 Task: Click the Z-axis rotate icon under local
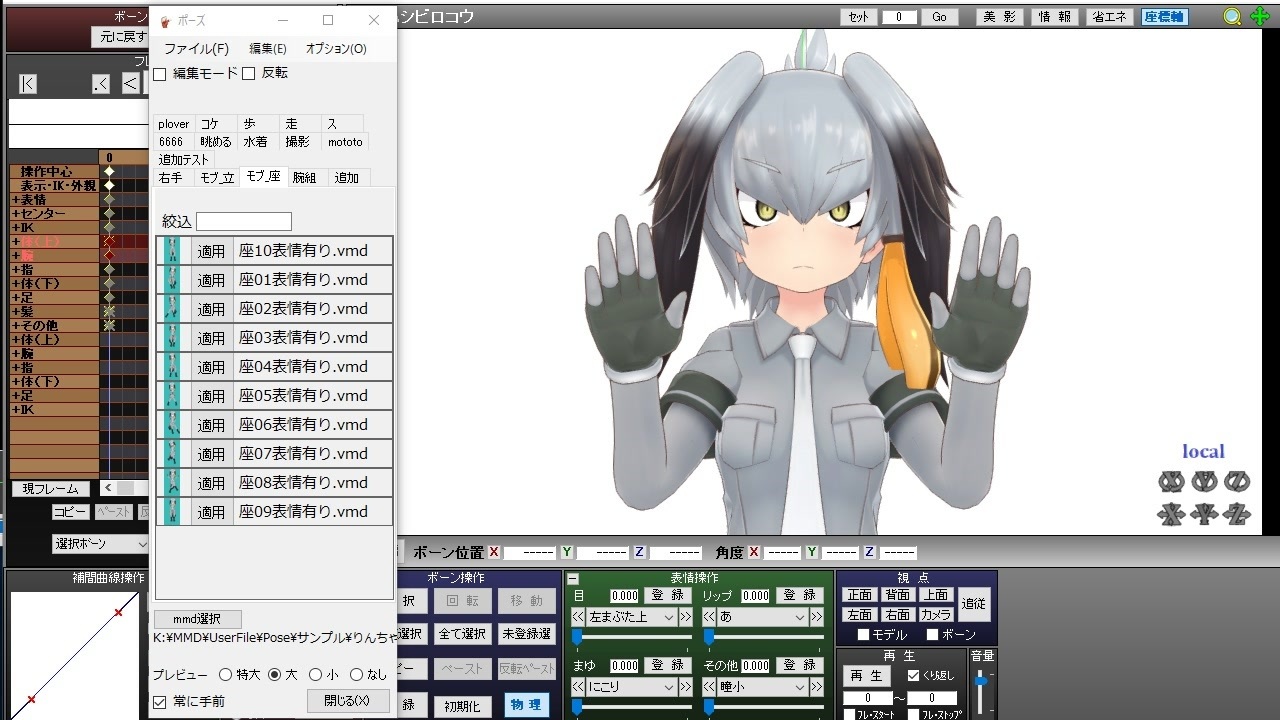click(1237, 482)
